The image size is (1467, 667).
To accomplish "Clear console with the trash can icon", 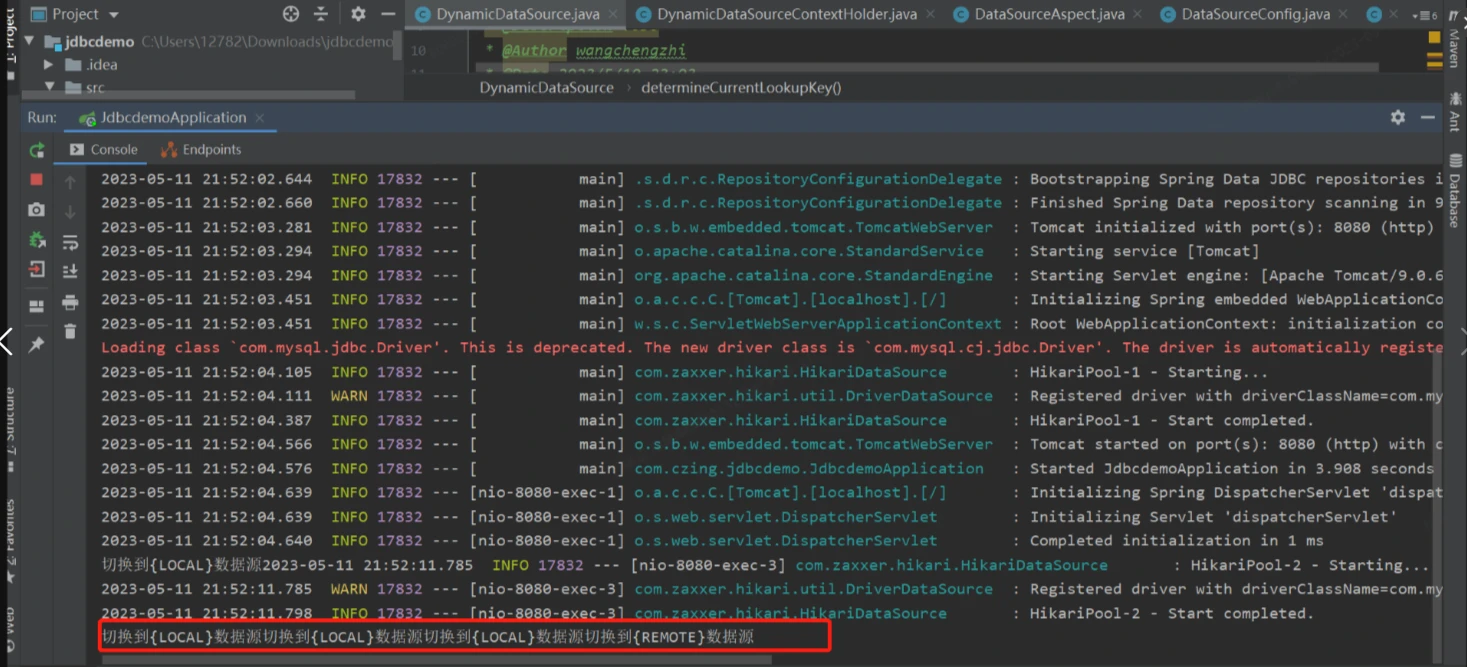I will [x=70, y=331].
